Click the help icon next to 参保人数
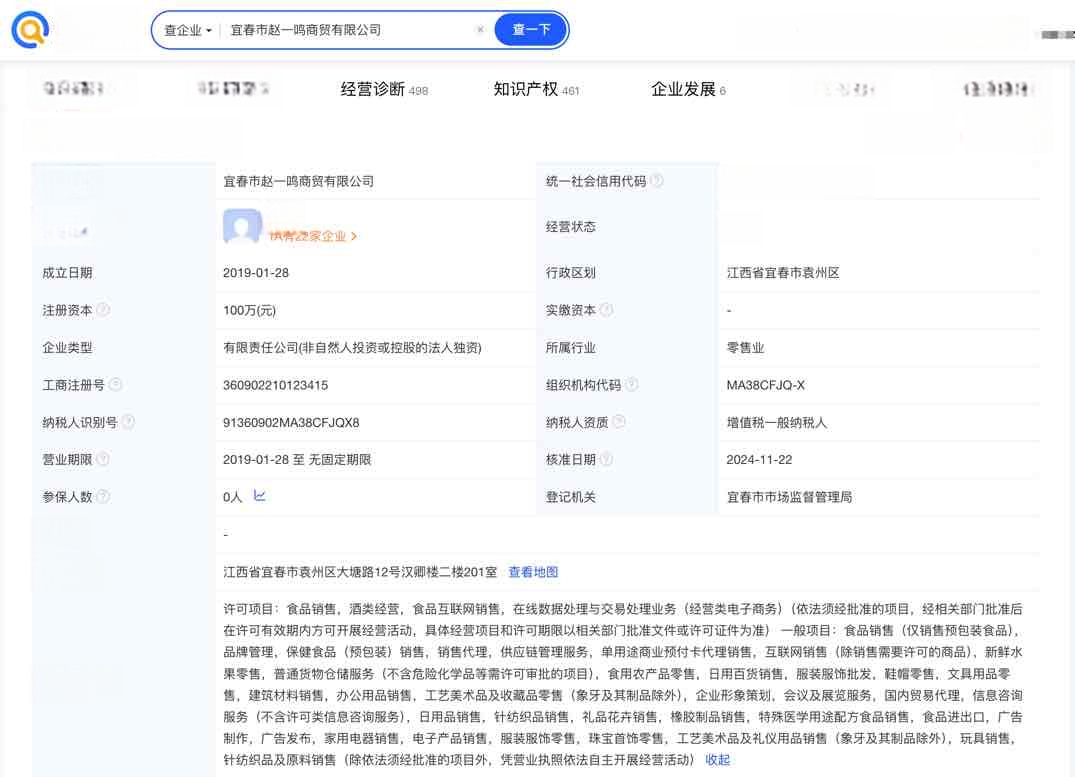The height and width of the screenshot is (777, 1075). [103, 496]
